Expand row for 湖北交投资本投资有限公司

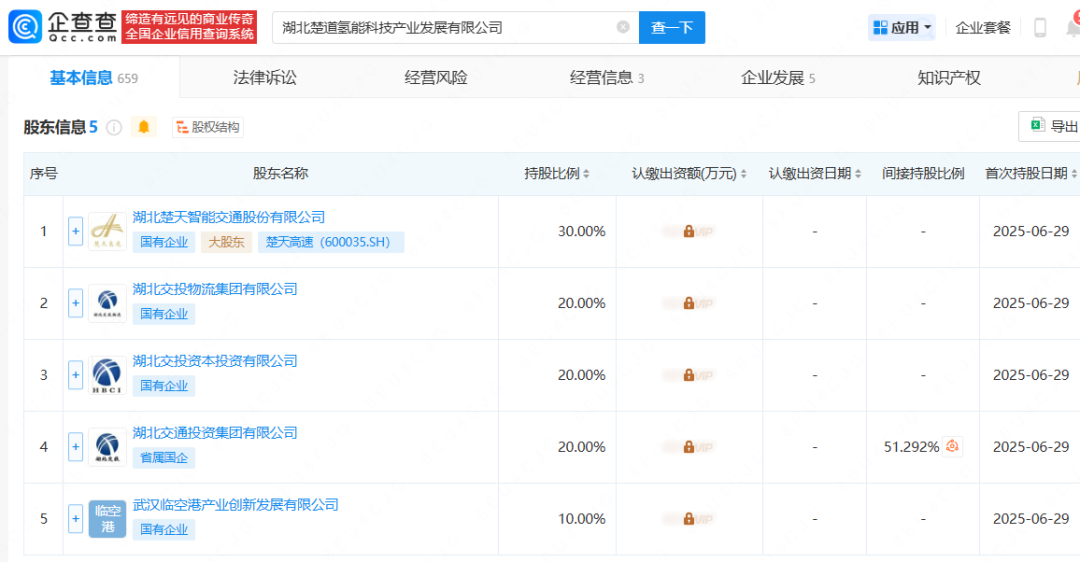(x=76, y=375)
